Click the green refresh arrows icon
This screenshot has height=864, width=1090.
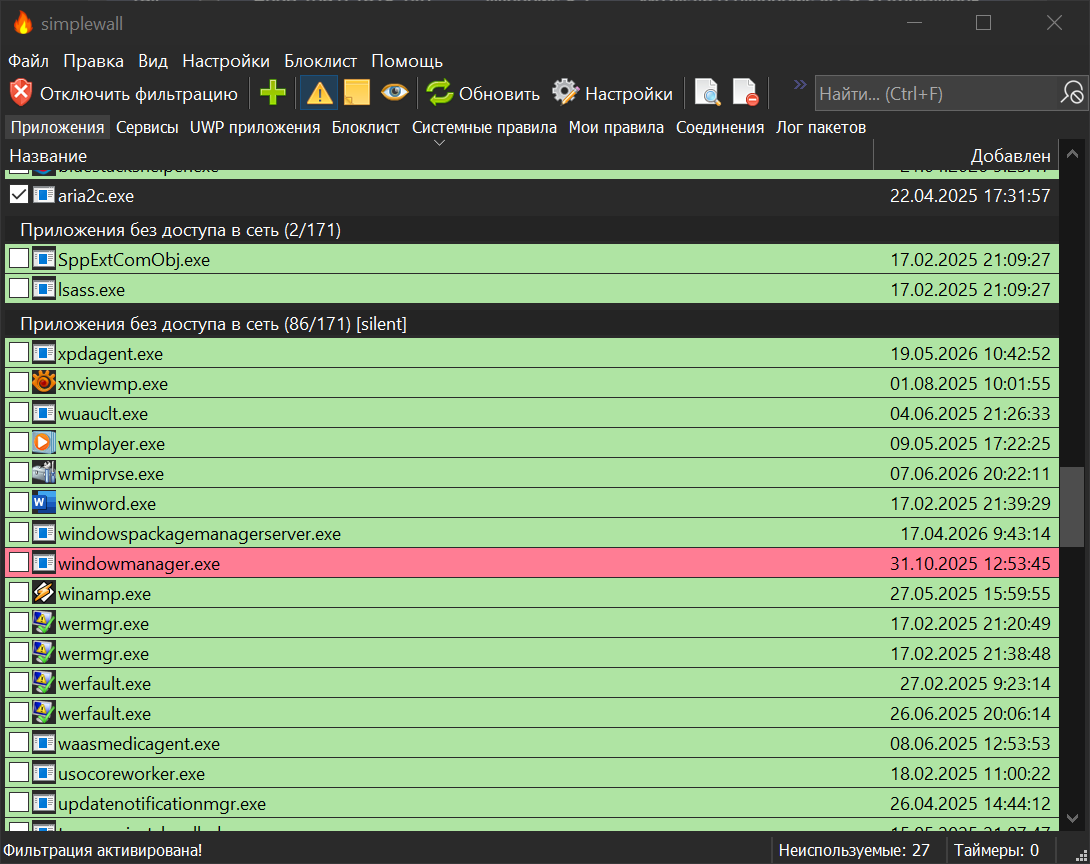pos(439,93)
